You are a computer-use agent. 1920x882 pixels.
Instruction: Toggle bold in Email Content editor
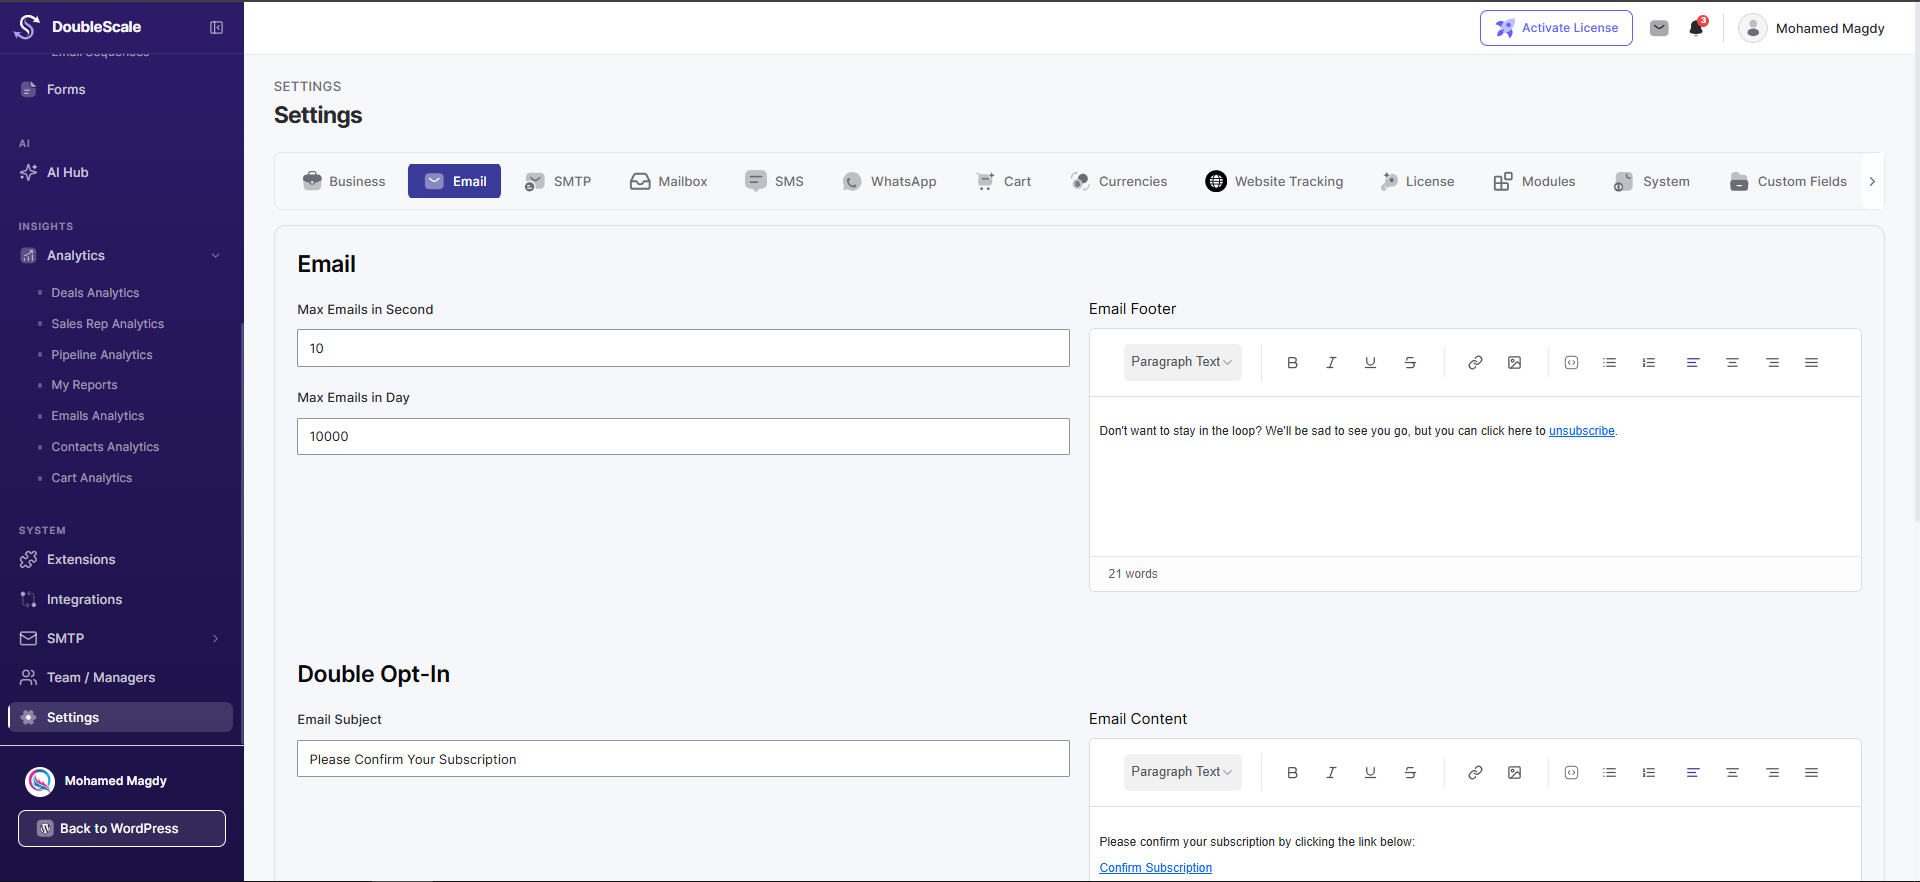pos(1292,773)
